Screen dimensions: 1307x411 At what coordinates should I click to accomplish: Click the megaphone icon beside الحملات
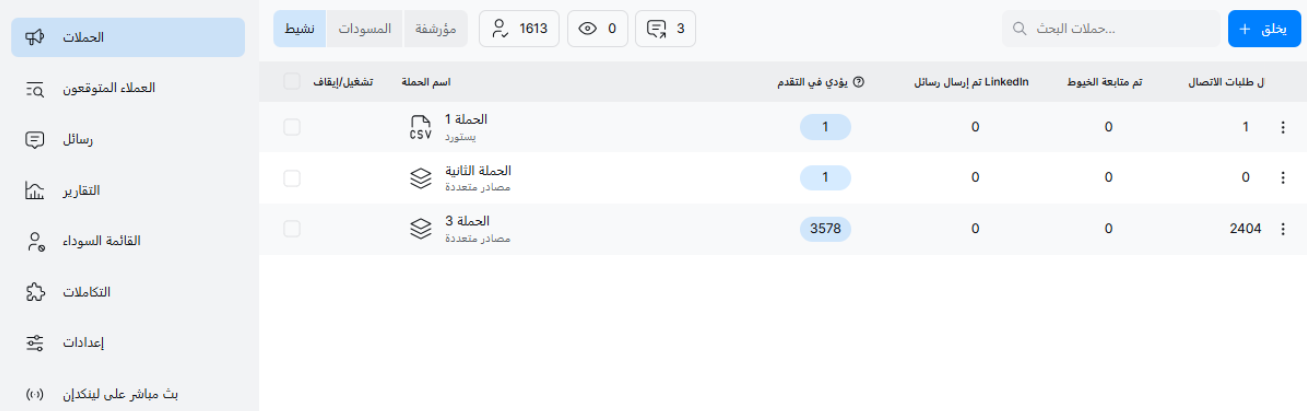35,37
